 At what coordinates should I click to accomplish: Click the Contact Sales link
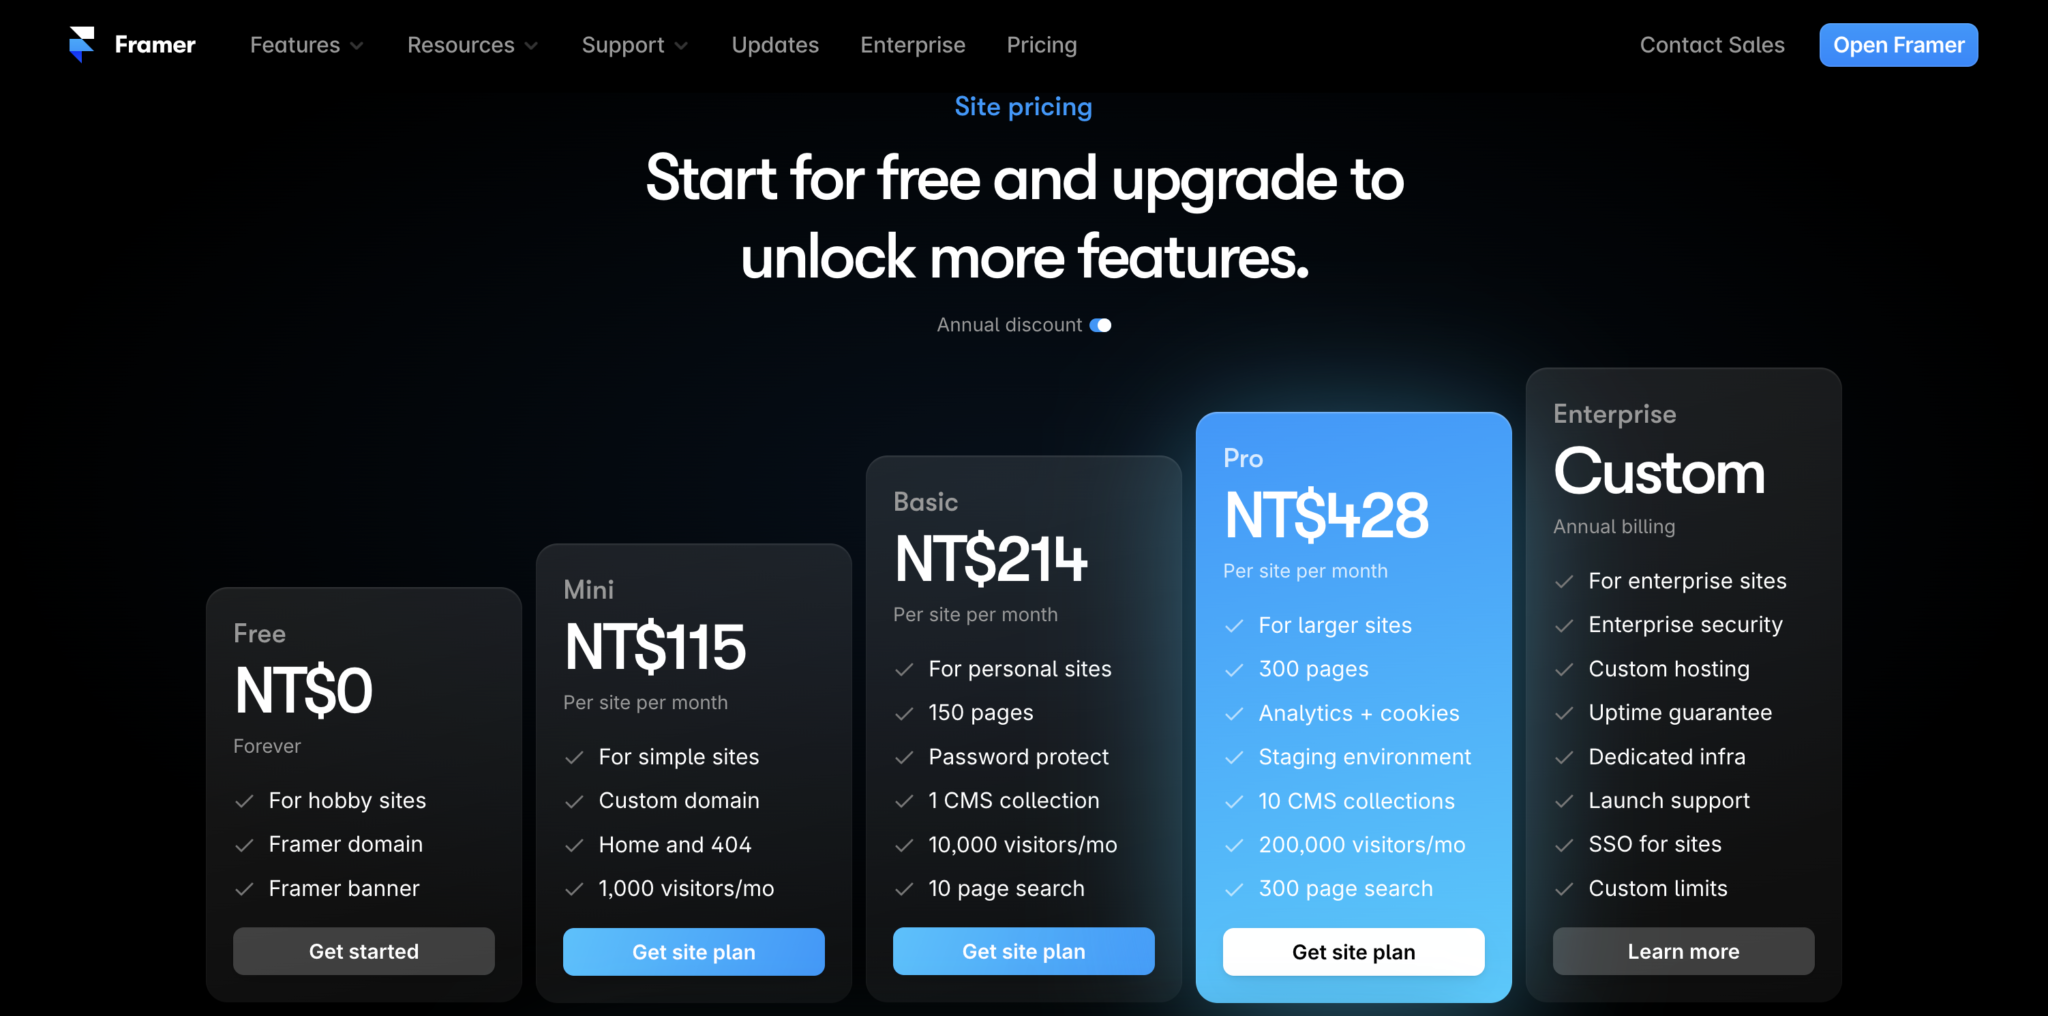[1712, 45]
